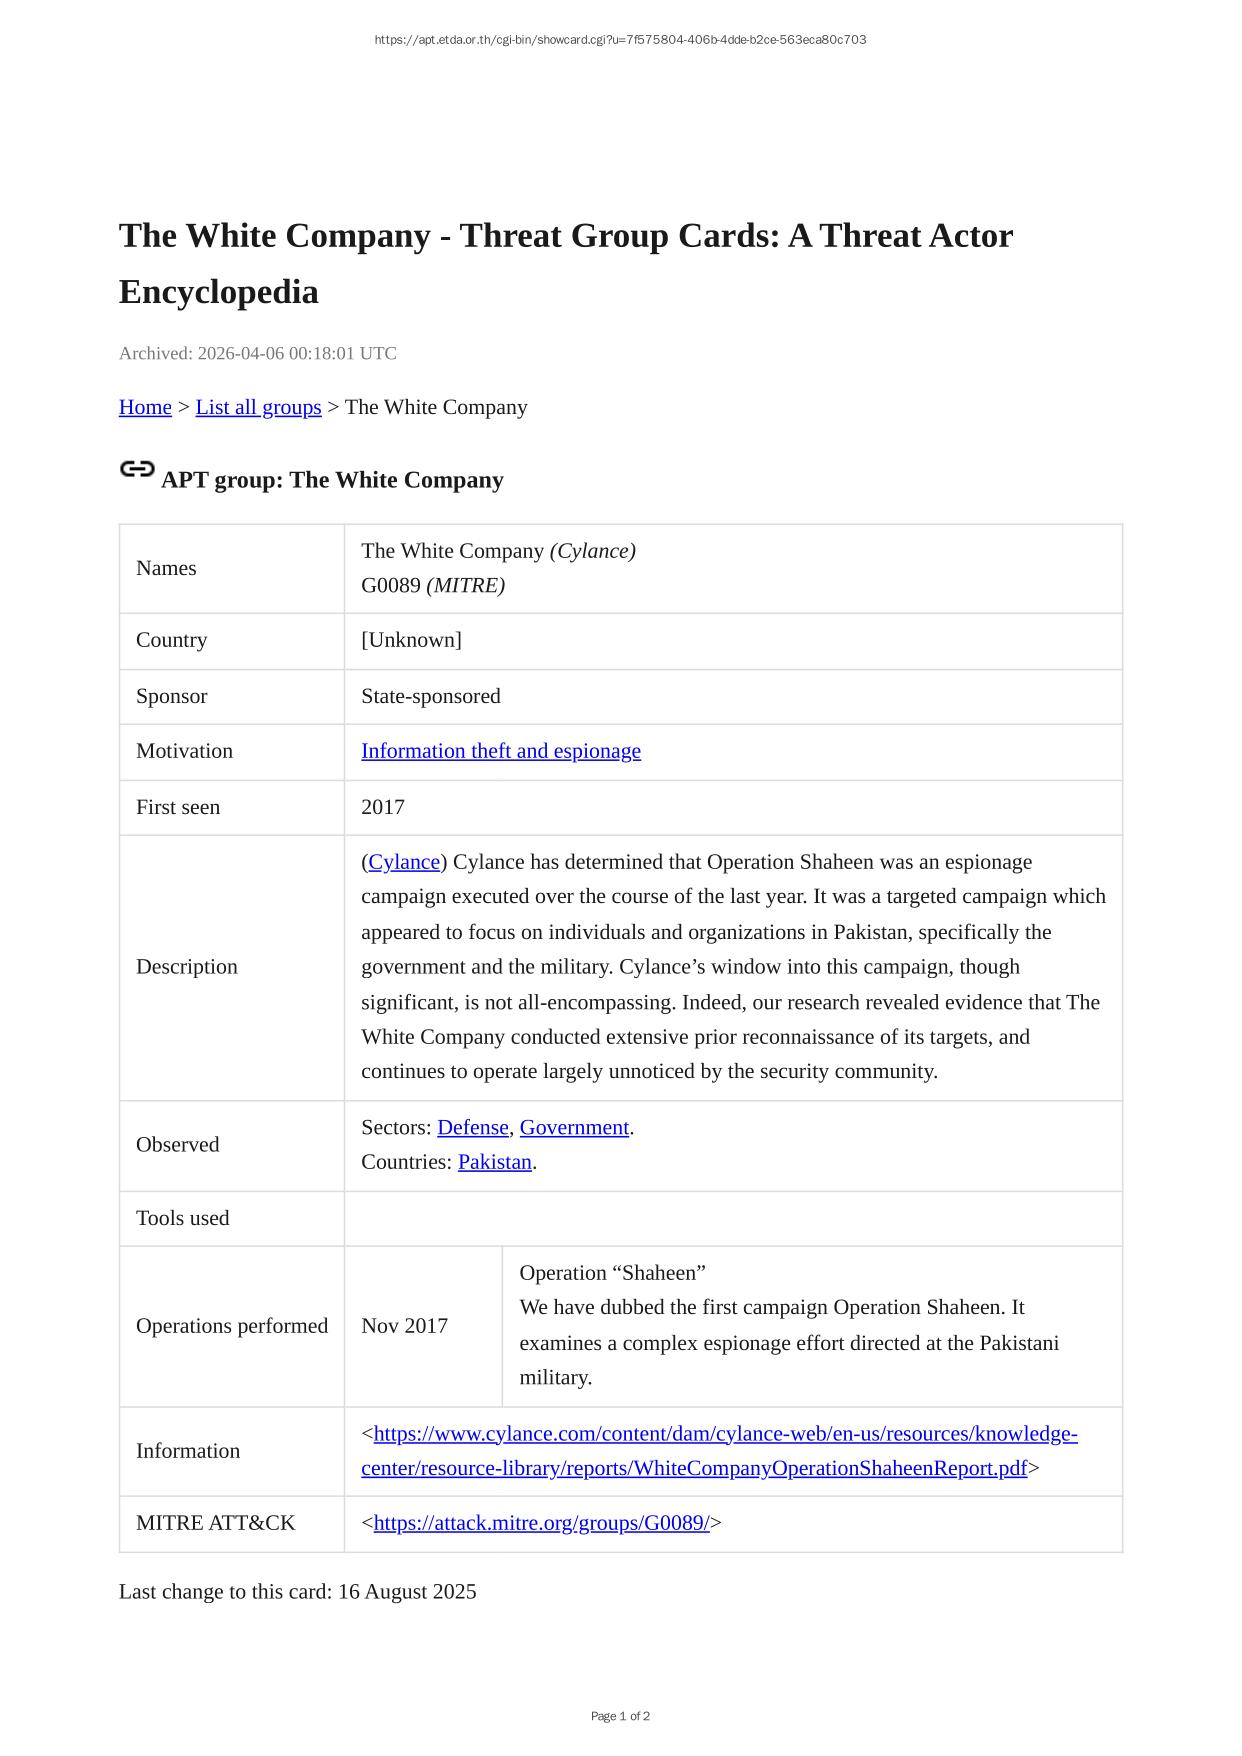Click the archived timestamp line

pyautogui.click(x=258, y=353)
